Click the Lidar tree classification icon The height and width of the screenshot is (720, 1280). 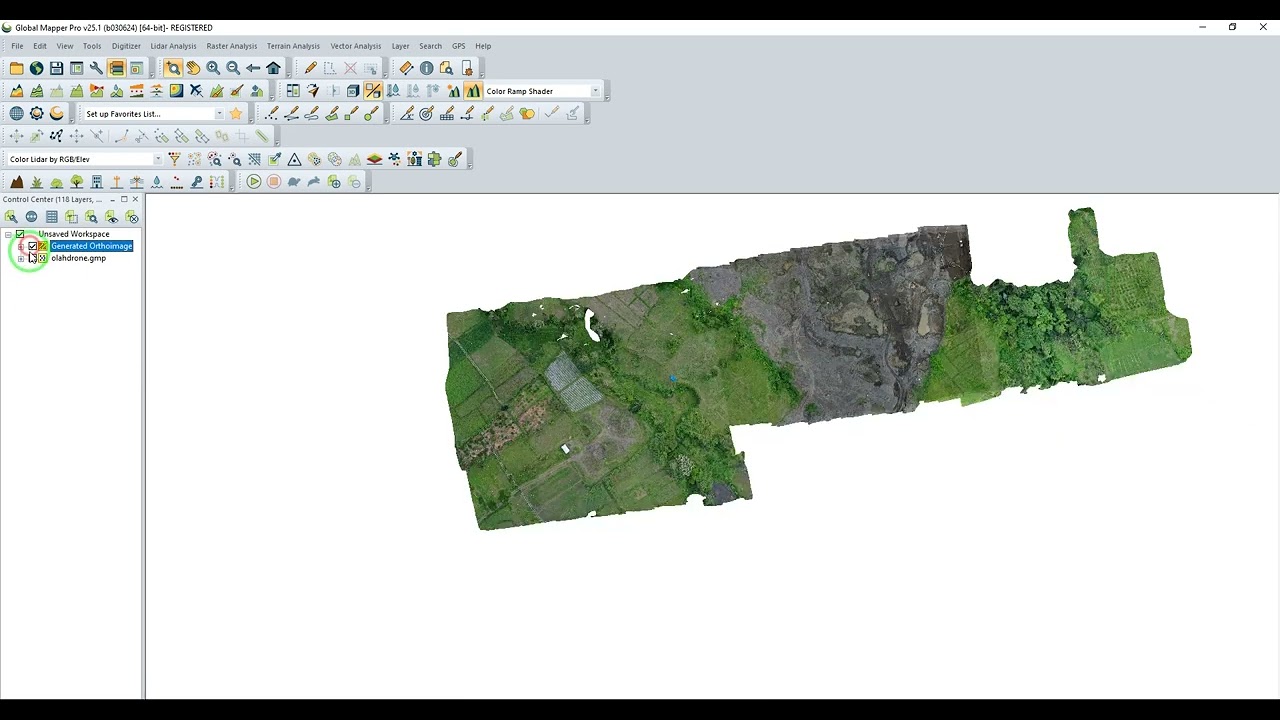(76, 182)
